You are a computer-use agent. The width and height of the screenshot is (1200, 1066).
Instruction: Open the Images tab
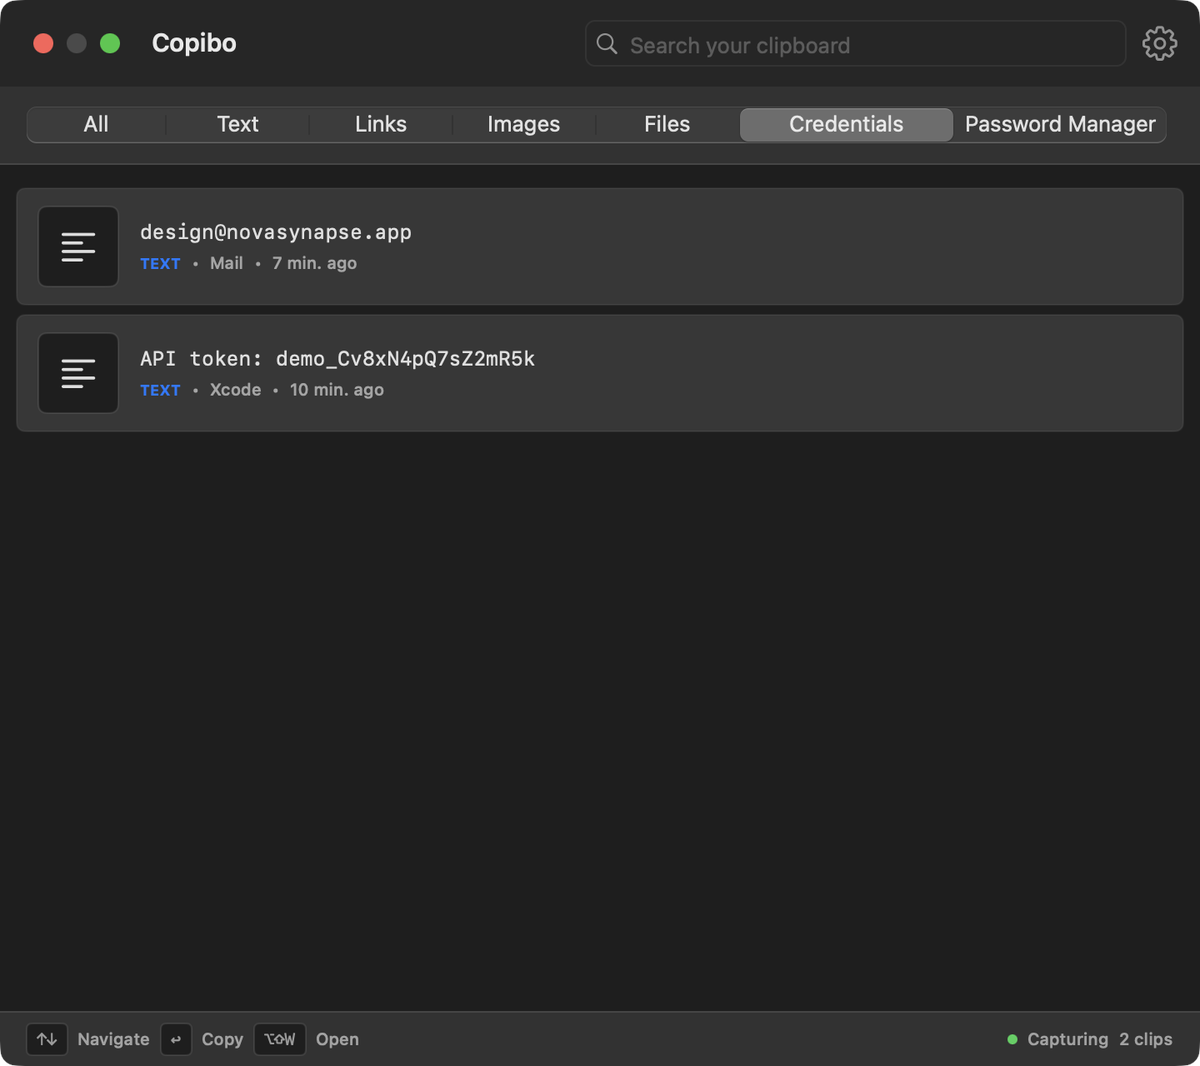524,124
